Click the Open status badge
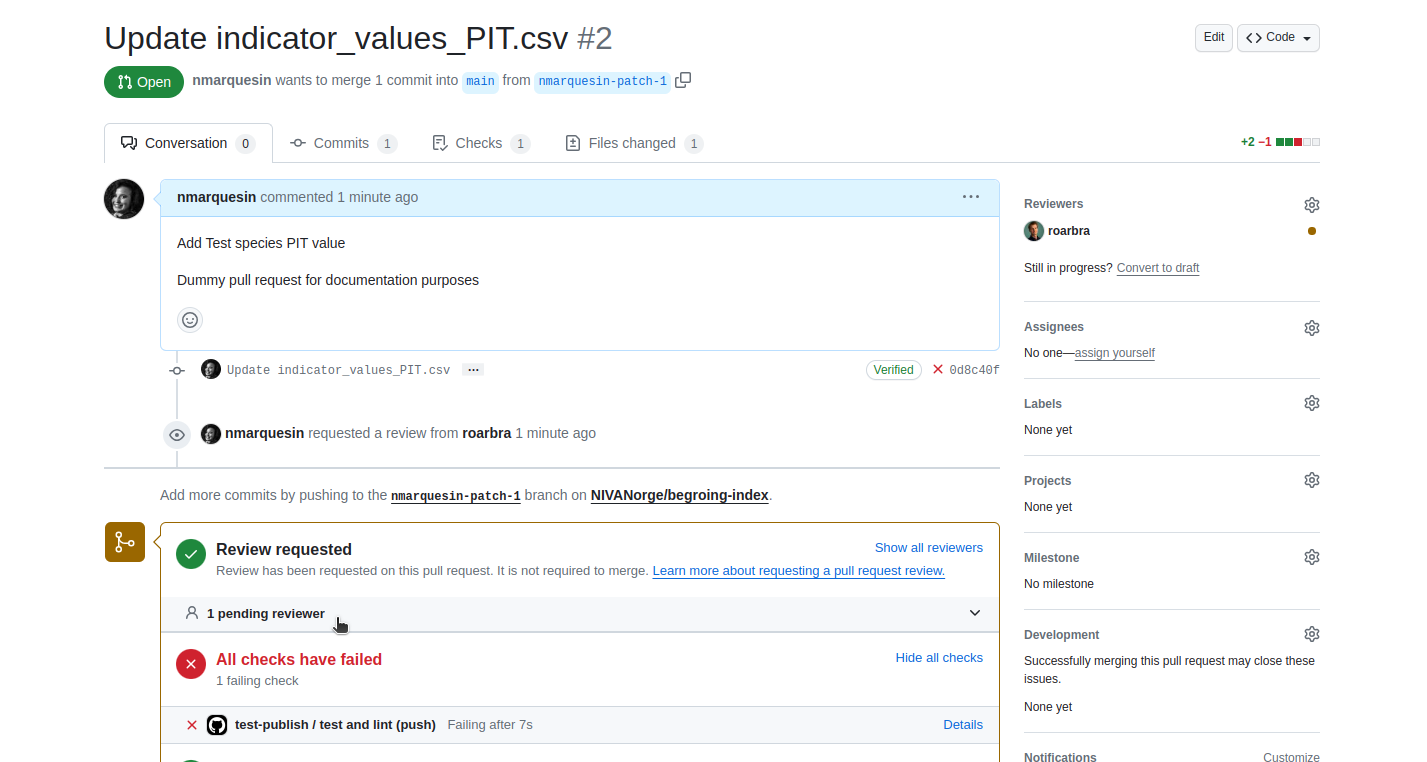Screen dimensions: 1427x762 [x=144, y=82]
